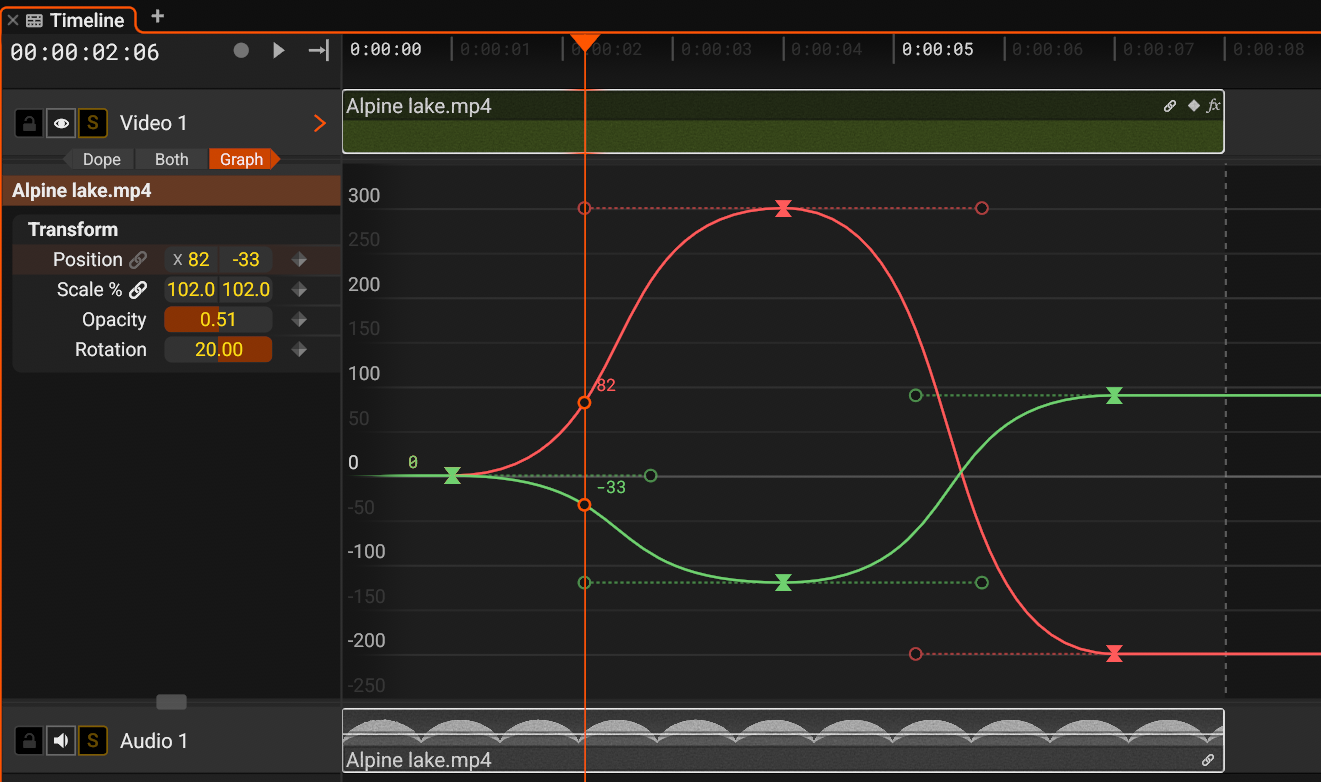Select red keyframe at peak 300
1321x782 pixels.
784,208
